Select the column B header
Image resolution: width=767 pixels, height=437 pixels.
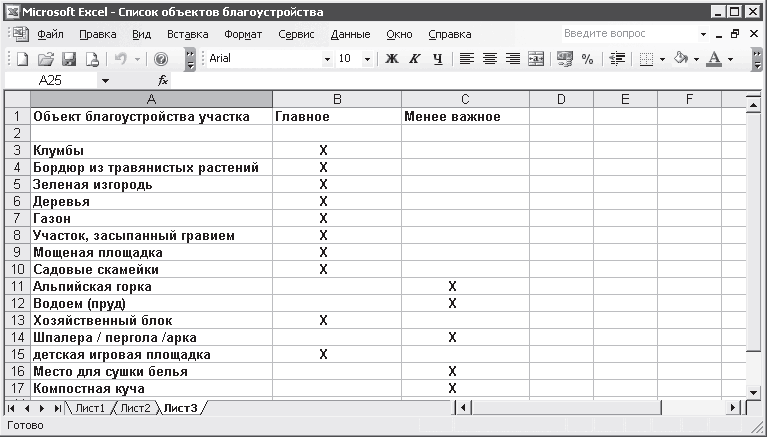tap(337, 99)
